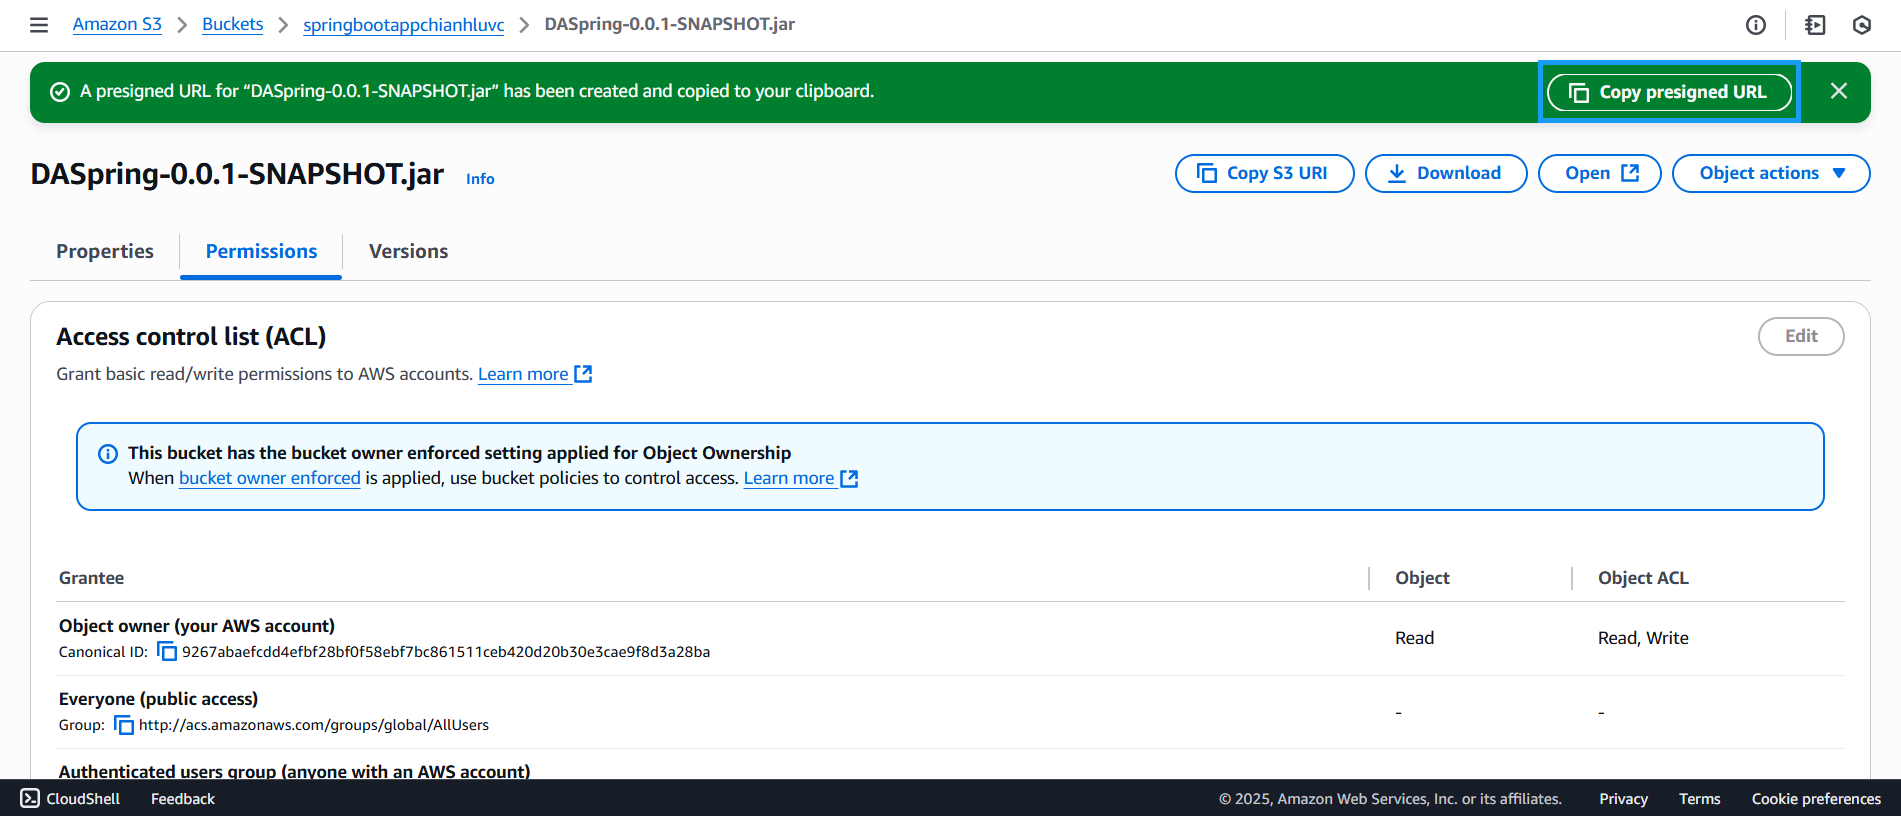Switch to the Properties tab
1901x816 pixels.
[105, 251]
